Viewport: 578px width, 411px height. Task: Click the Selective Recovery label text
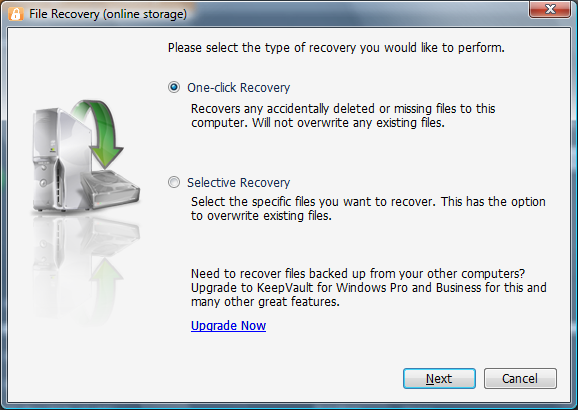pyautogui.click(x=238, y=182)
